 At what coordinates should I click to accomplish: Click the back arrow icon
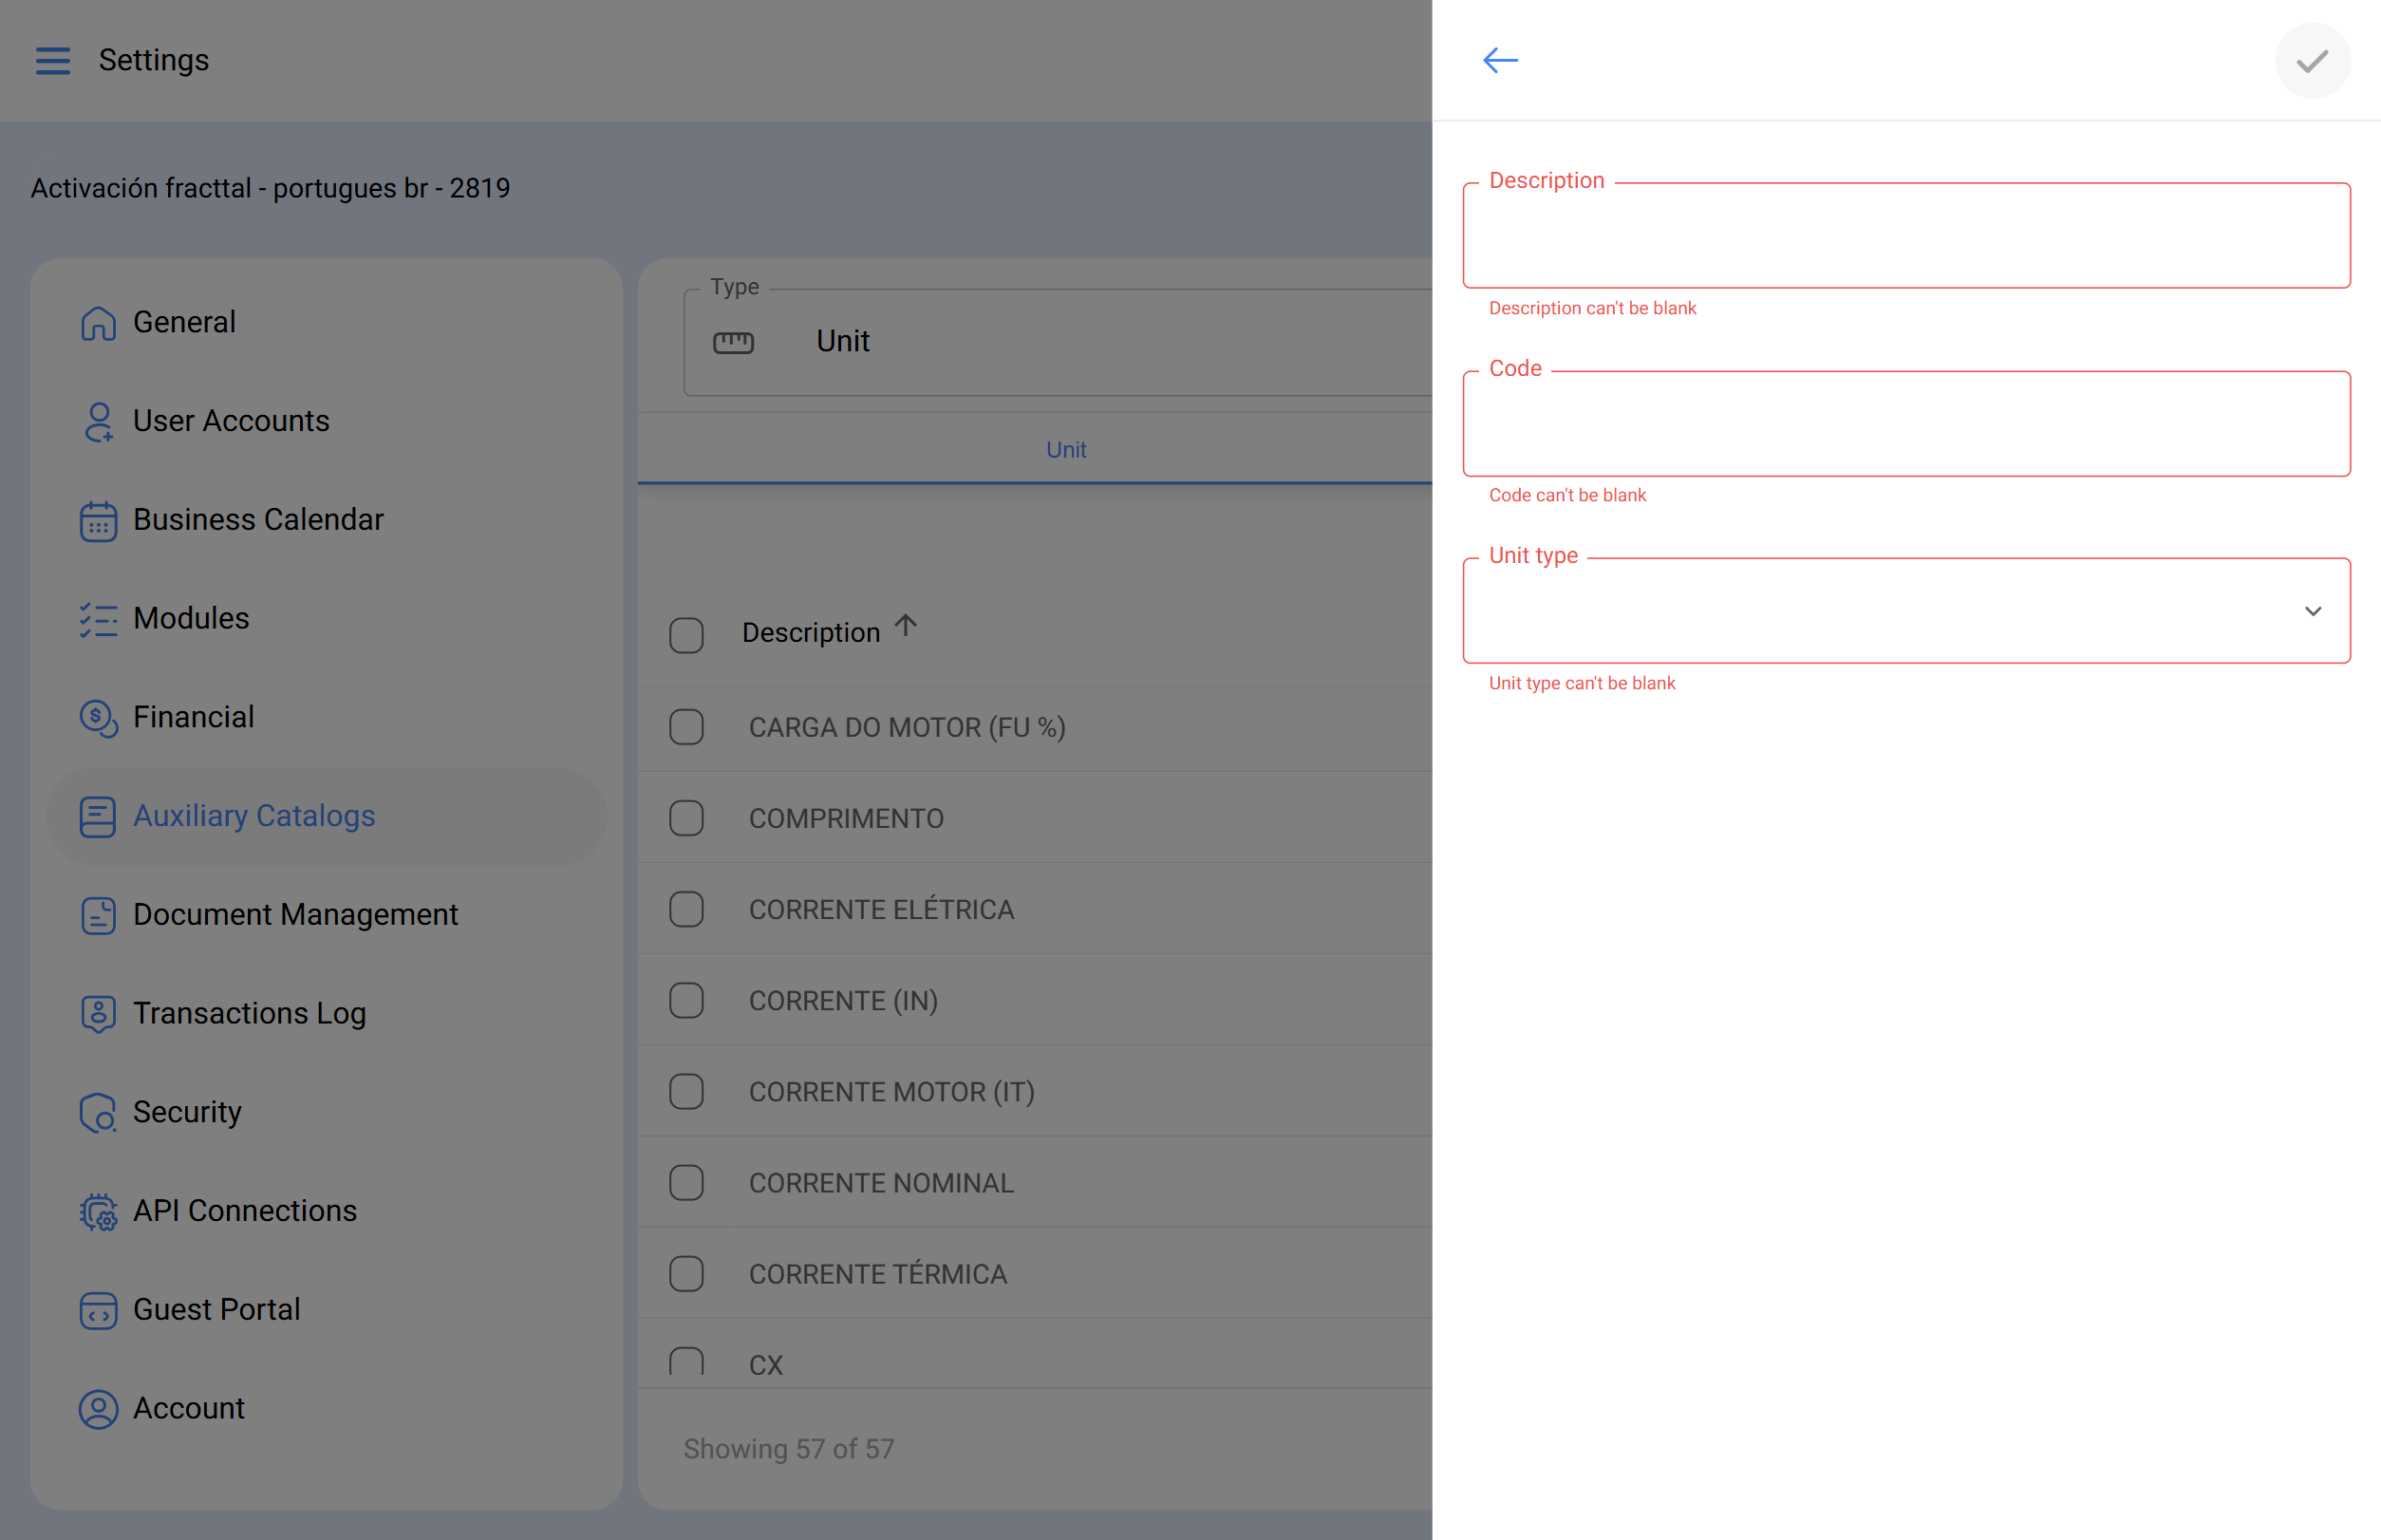pyautogui.click(x=1500, y=61)
